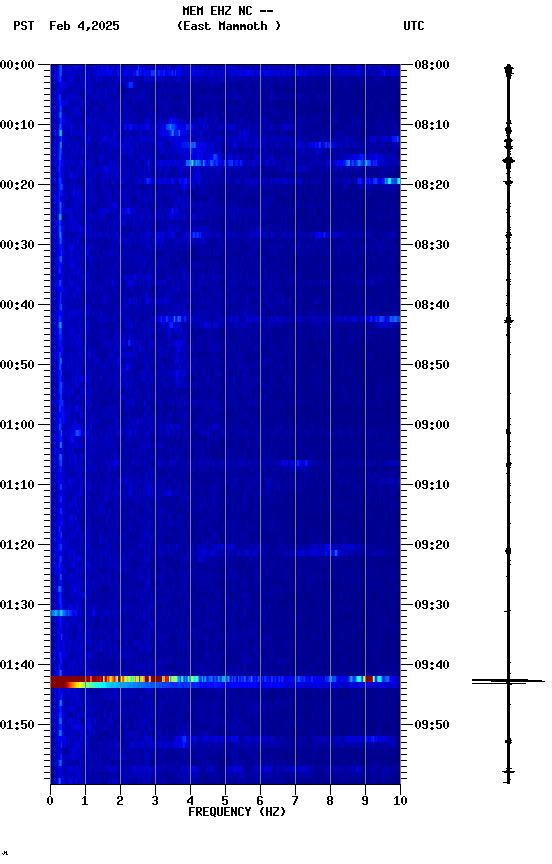Image resolution: width=552 pixels, height=864 pixels.
Task: Click the UTC time label 08:30
Action: point(432,245)
